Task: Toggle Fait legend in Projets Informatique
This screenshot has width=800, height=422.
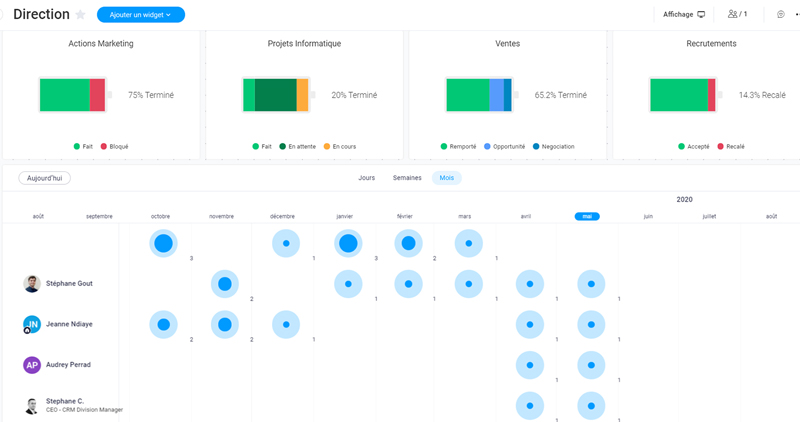Action: point(262,146)
